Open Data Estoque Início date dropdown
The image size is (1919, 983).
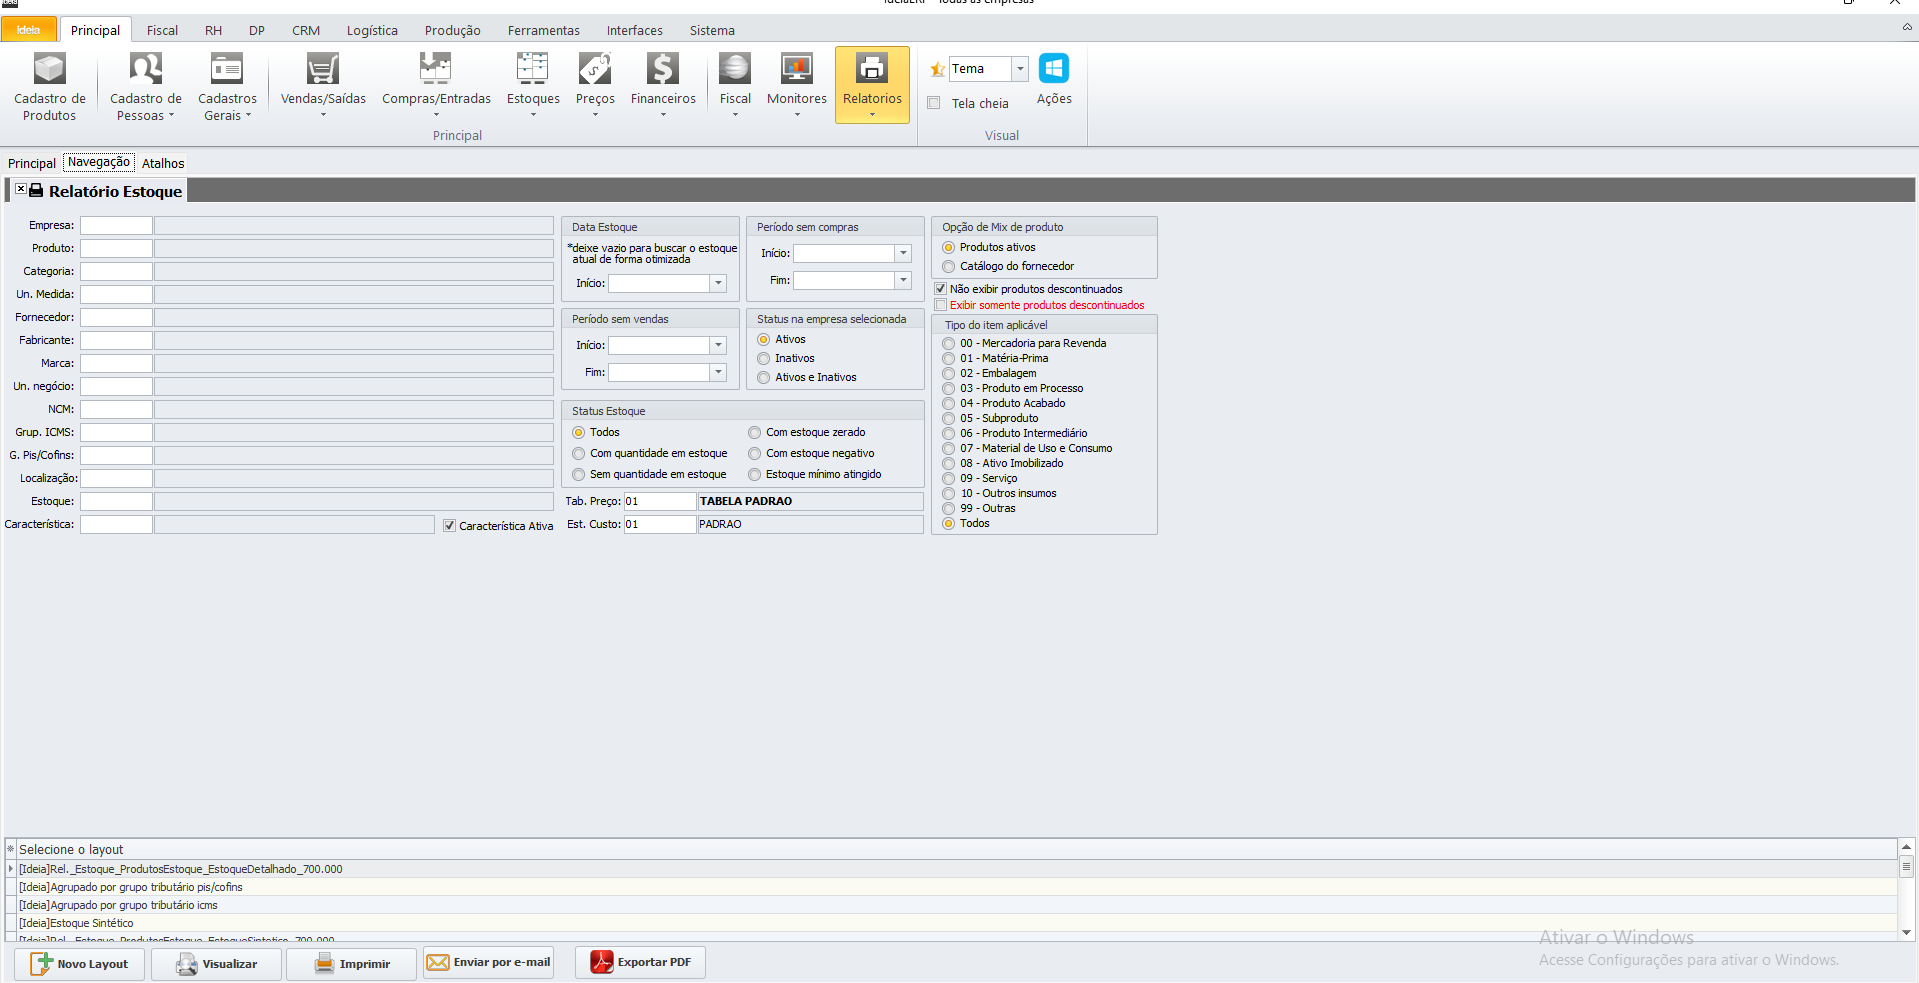click(x=718, y=284)
